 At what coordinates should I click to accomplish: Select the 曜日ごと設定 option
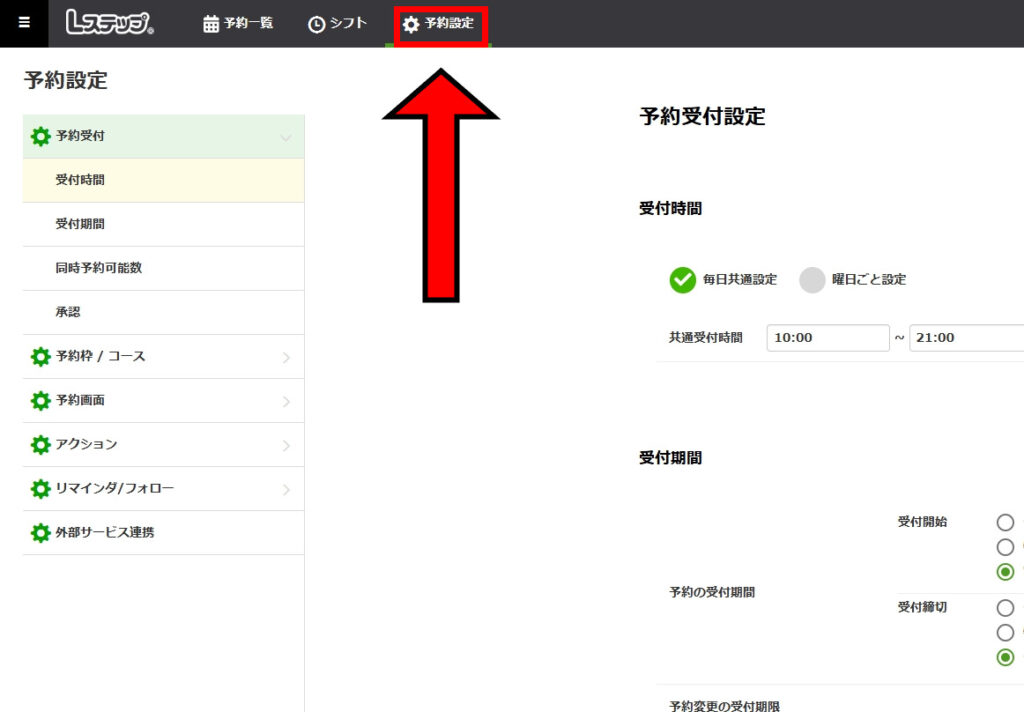coord(812,280)
